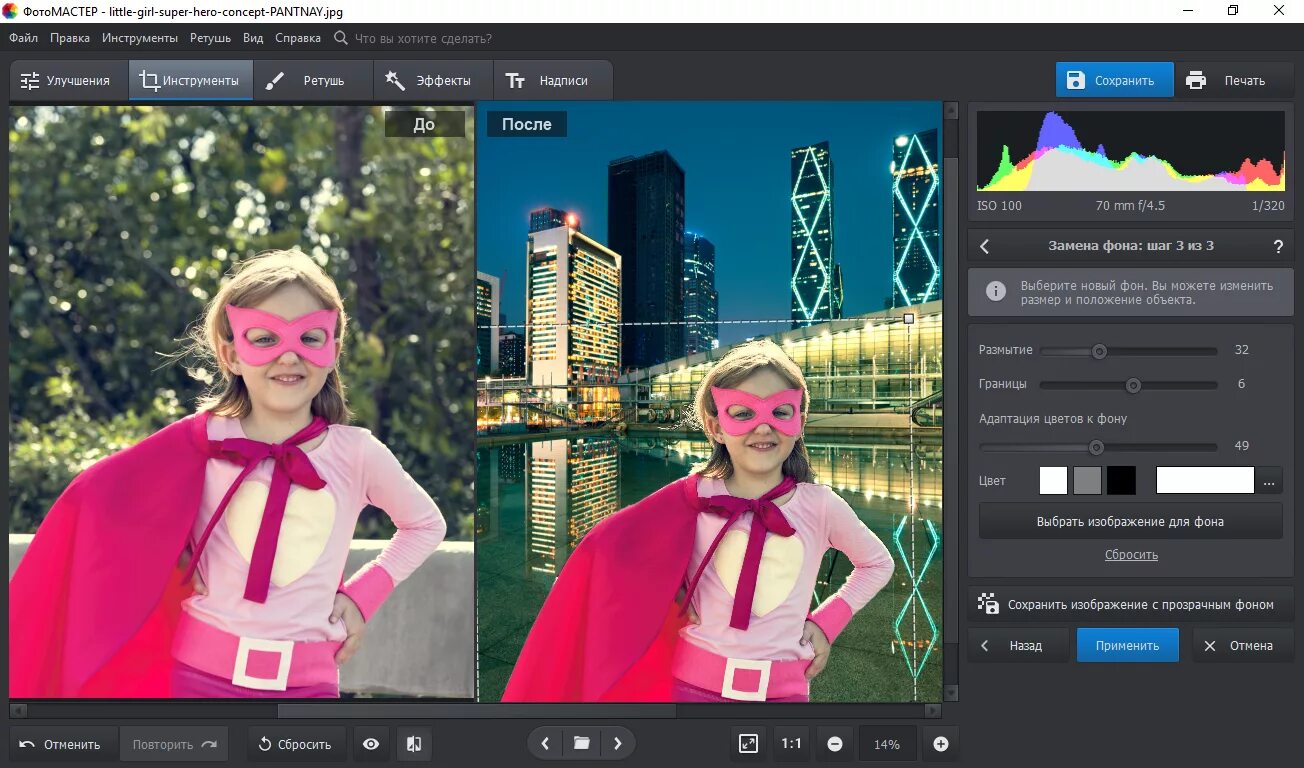
Task: Adjust the Адаптация цветов к фону slider
Action: pyautogui.click(x=1098, y=447)
